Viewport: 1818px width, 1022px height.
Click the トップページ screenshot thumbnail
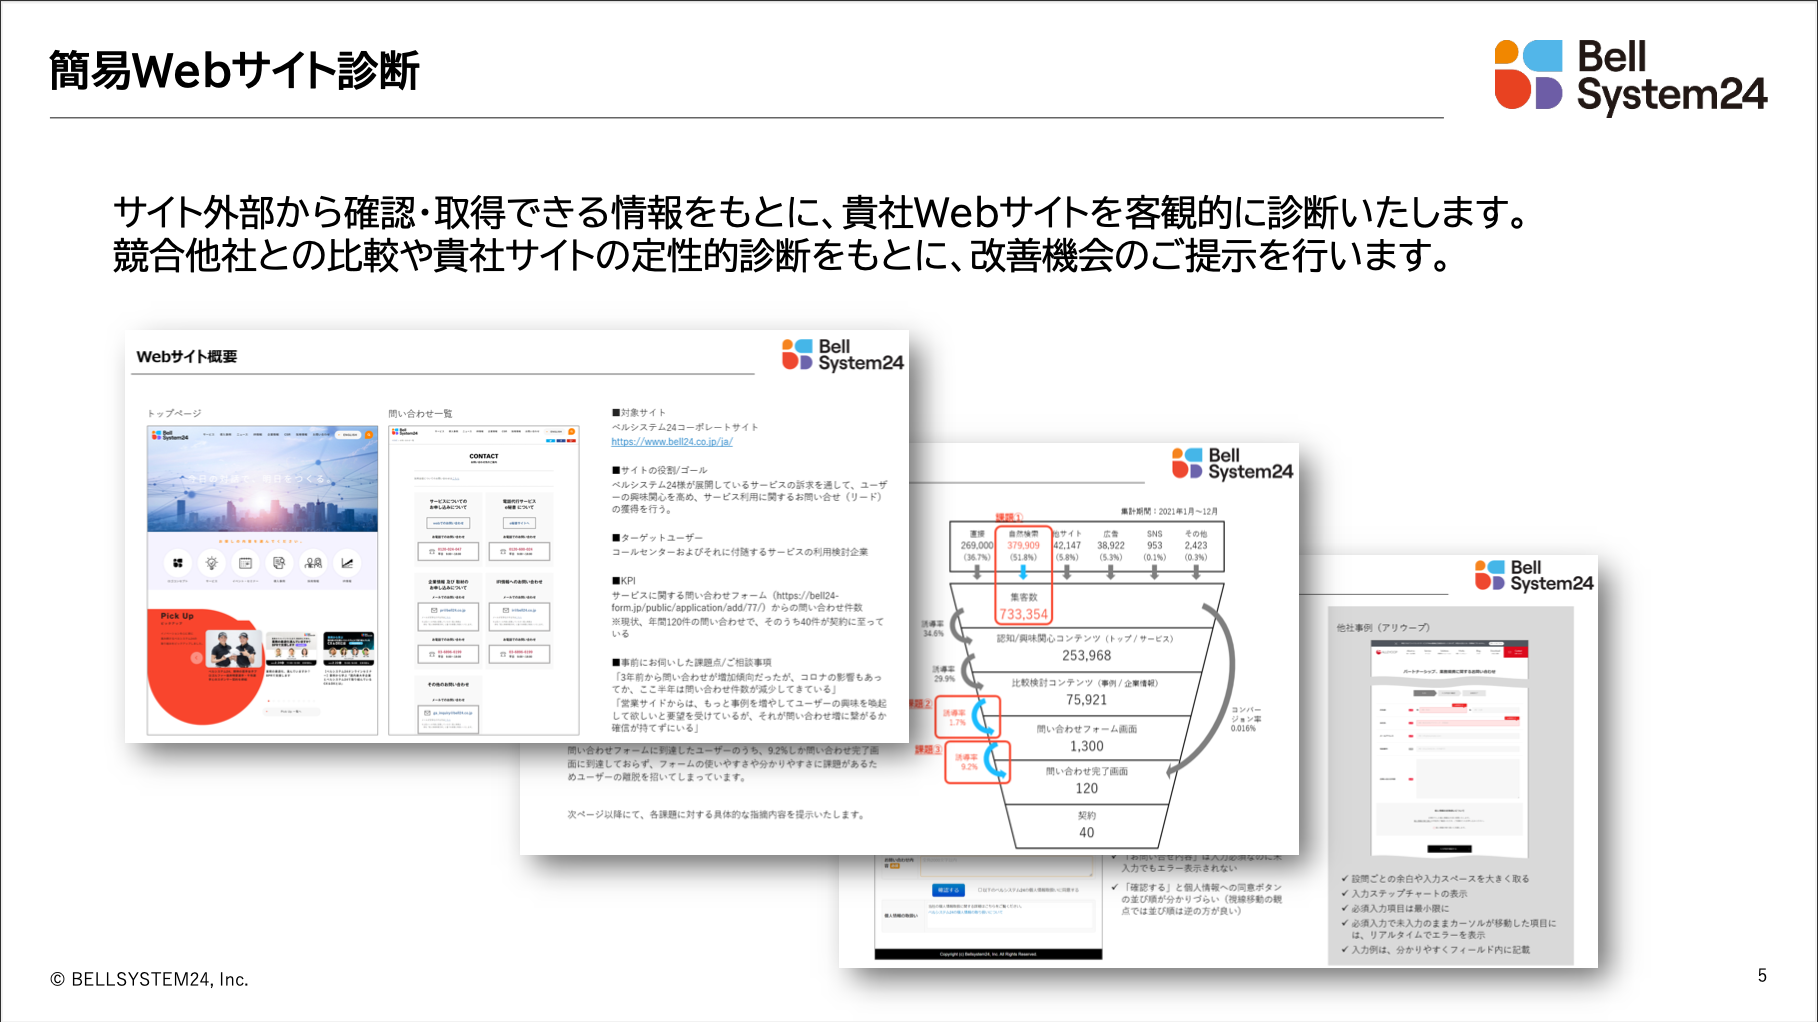(x=263, y=580)
